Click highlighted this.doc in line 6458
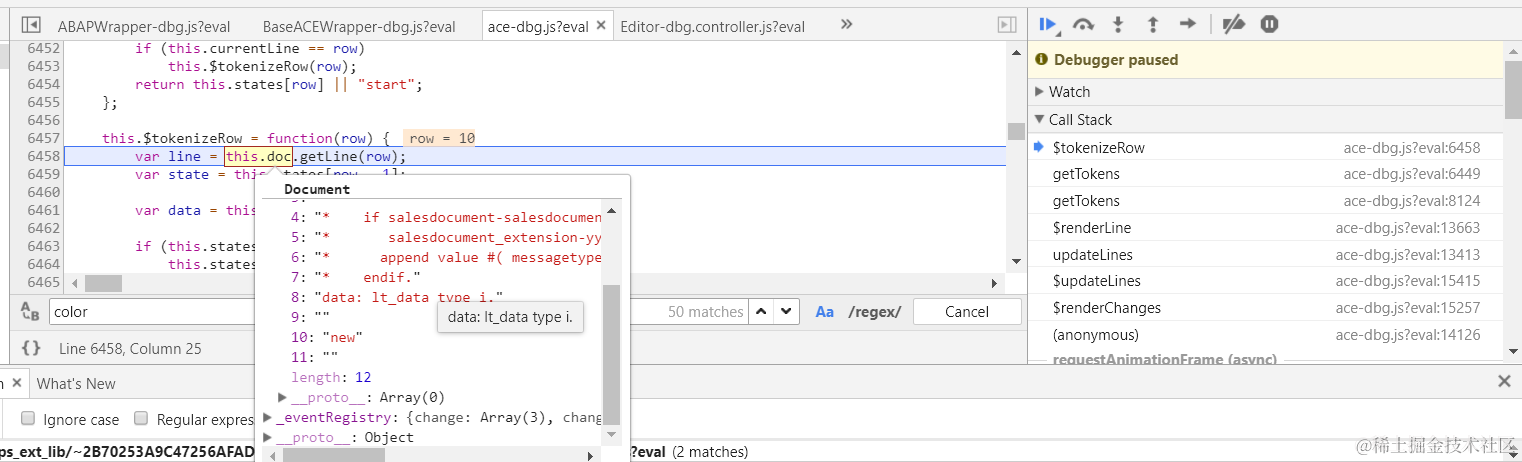The height and width of the screenshot is (462, 1522). point(259,156)
